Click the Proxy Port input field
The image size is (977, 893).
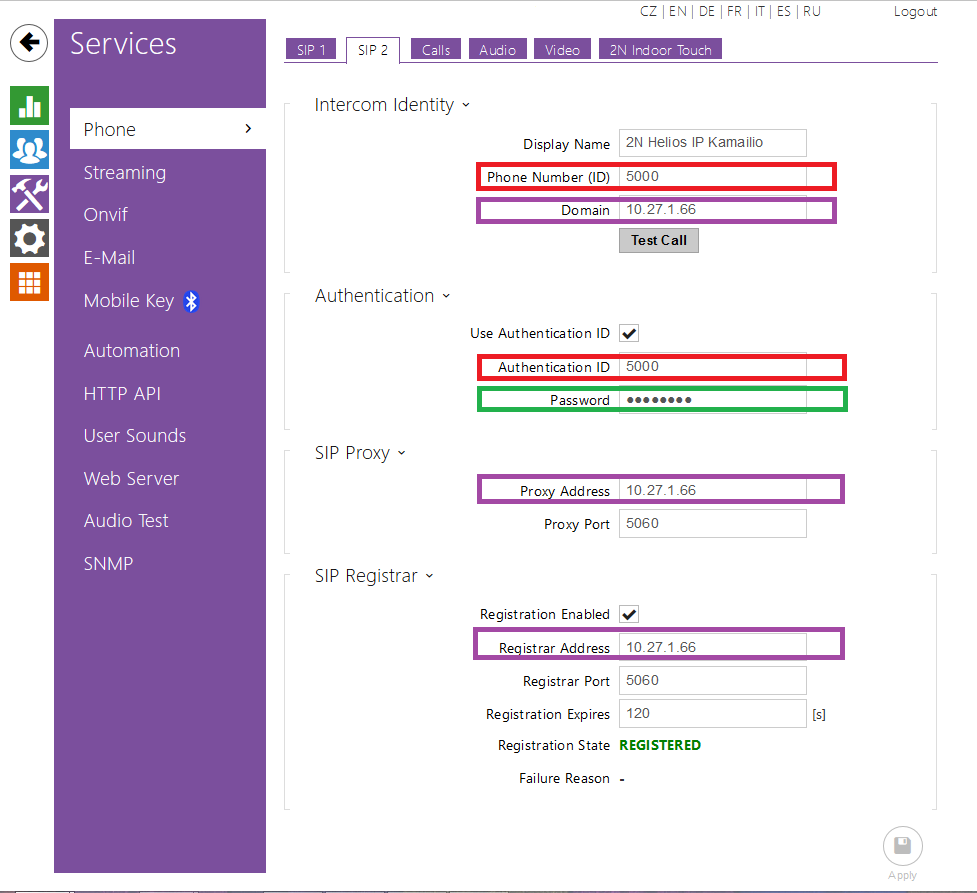click(x=712, y=523)
